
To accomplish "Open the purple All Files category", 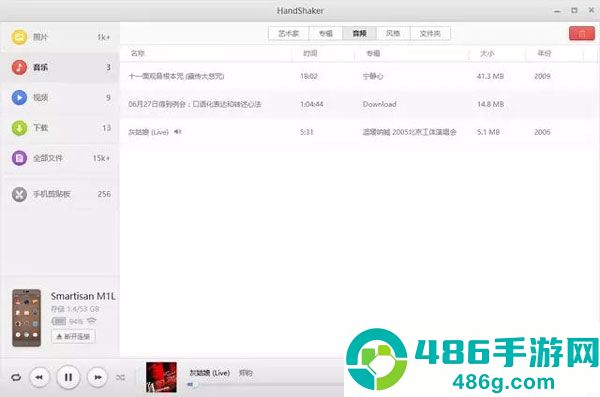I will pyautogui.click(x=60, y=158).
